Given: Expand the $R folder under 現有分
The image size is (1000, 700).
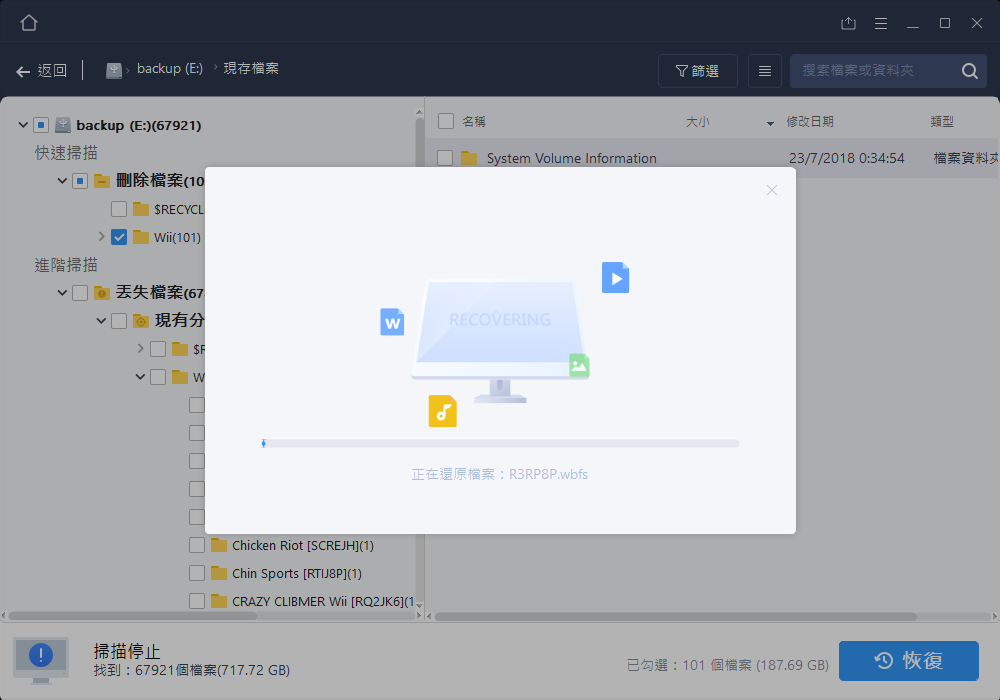Looking at the screenshot, I should [x=140, y=348].
